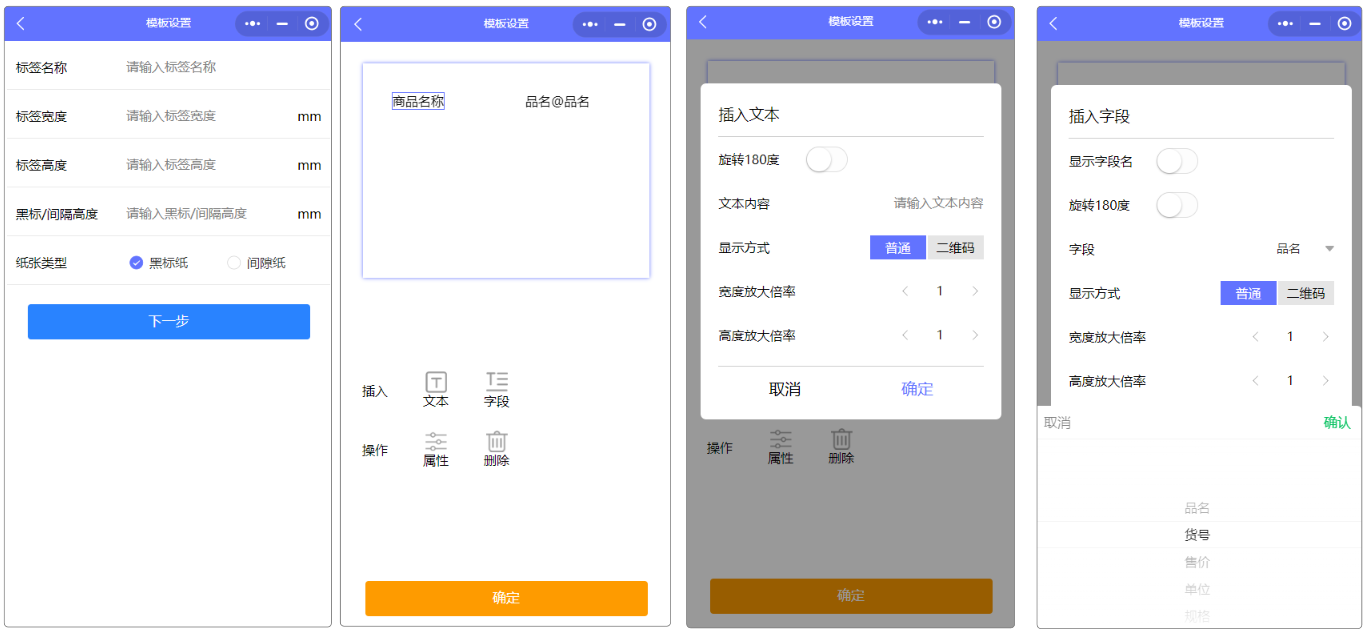The height and width of the screenshot is (634, 1368).
Task: Click the 文本 insert icon in the template editor
Action: (436, 383)
